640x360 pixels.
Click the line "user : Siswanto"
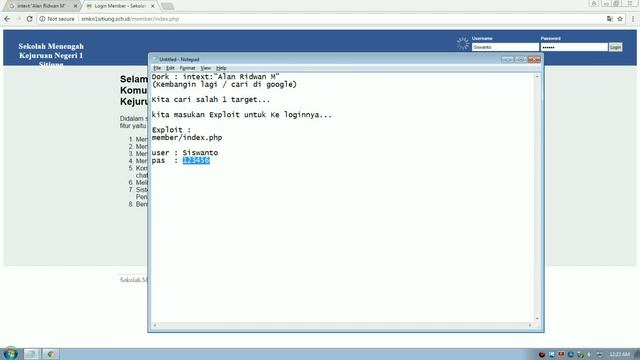pyautogui.click(x=185, y=153)
